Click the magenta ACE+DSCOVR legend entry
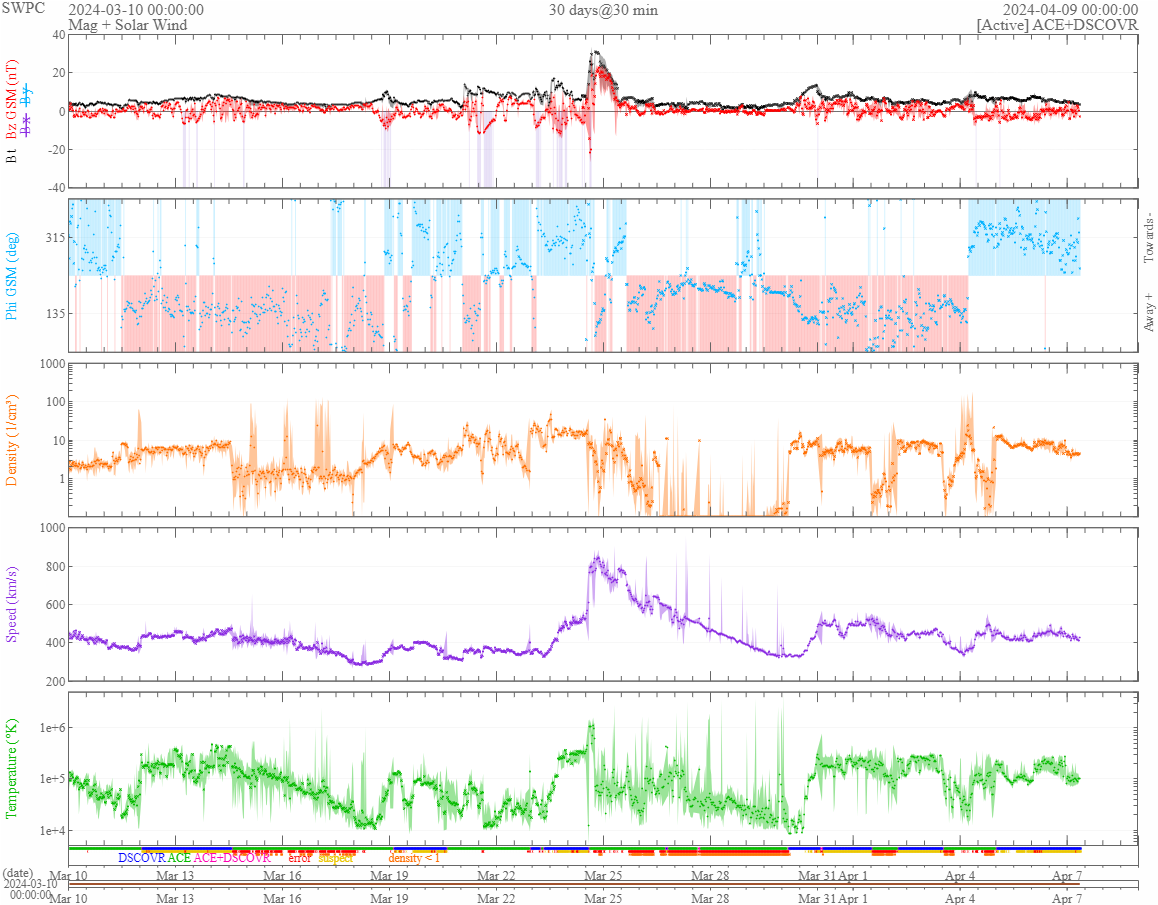Viewport: 1158px width, 905px height. coord(232,858)
